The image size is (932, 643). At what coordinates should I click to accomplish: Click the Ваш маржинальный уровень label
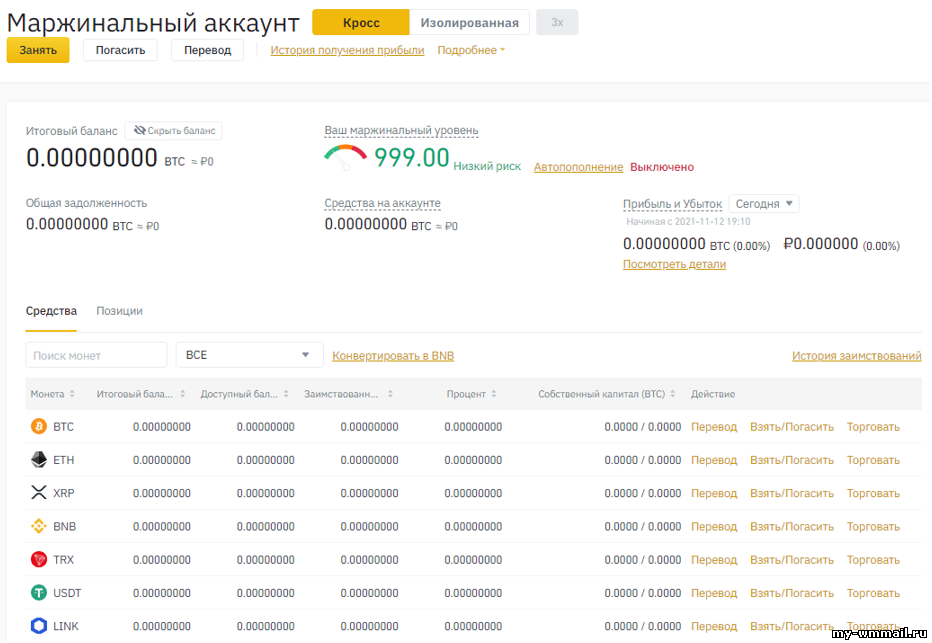point(401,131)
